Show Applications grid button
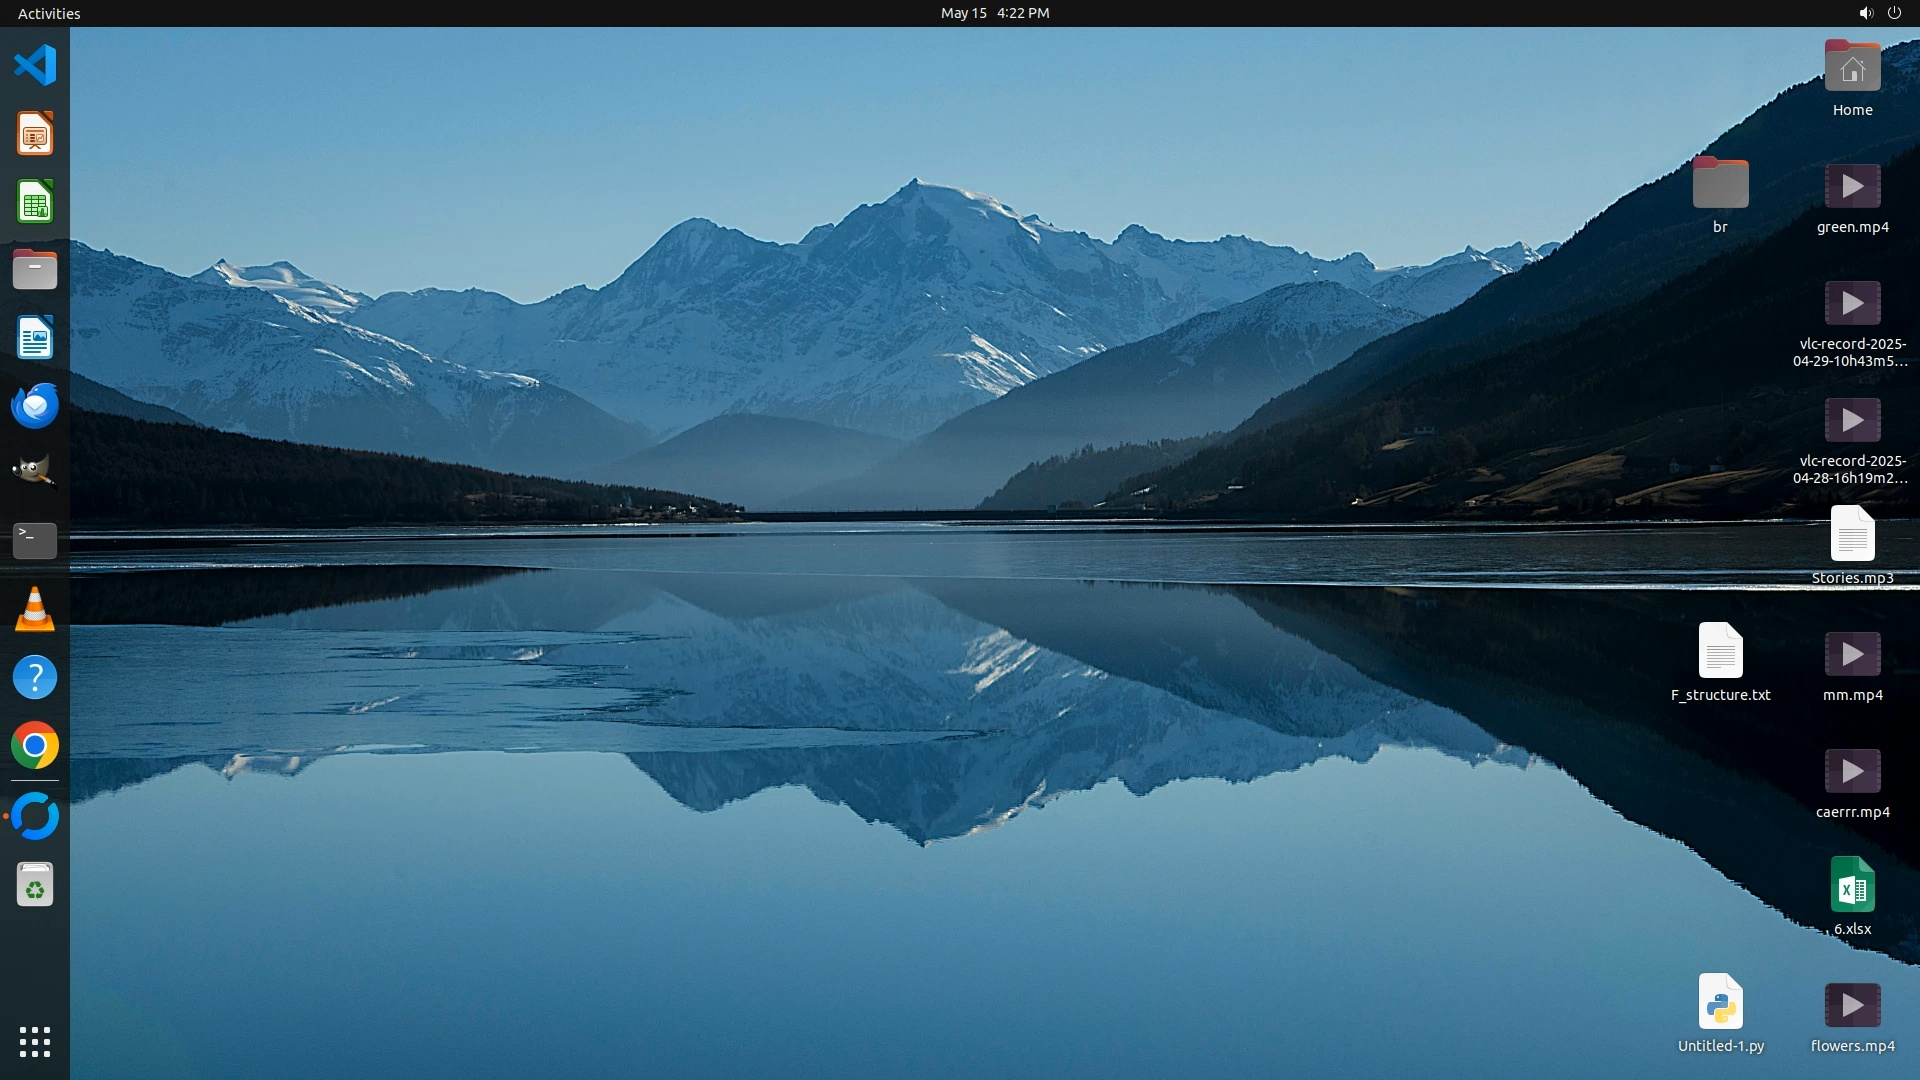Image resolution: width=1920 pixels, height=1080 pixels. point(35,1042)
